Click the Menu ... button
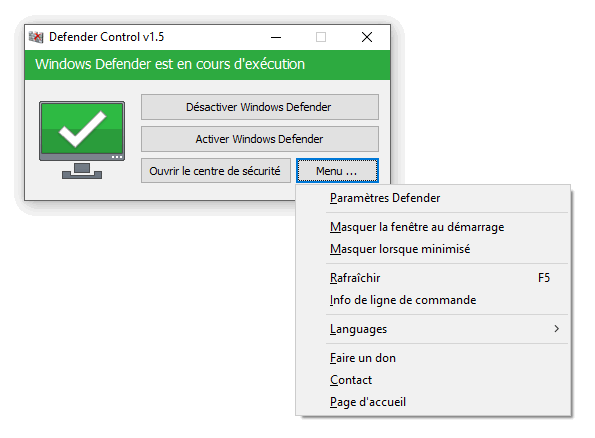 (337, 171)
